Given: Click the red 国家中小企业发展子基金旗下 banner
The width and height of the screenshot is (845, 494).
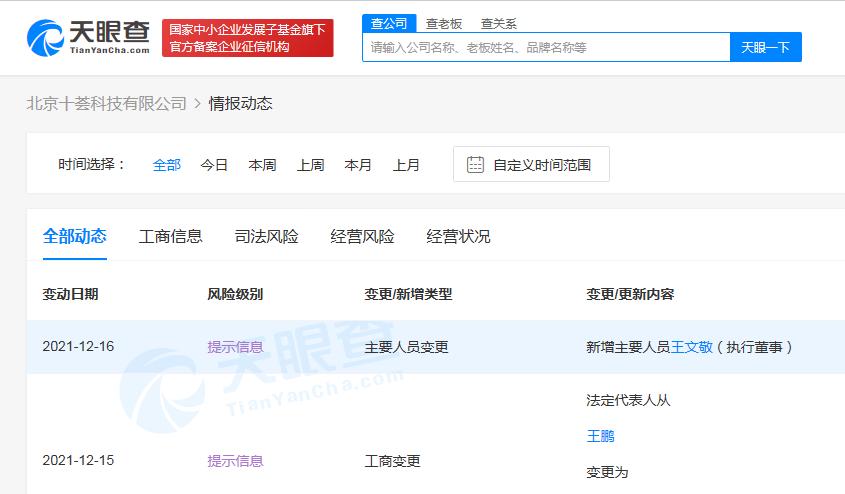Looking at the screenshot, I should coord(247,38).
